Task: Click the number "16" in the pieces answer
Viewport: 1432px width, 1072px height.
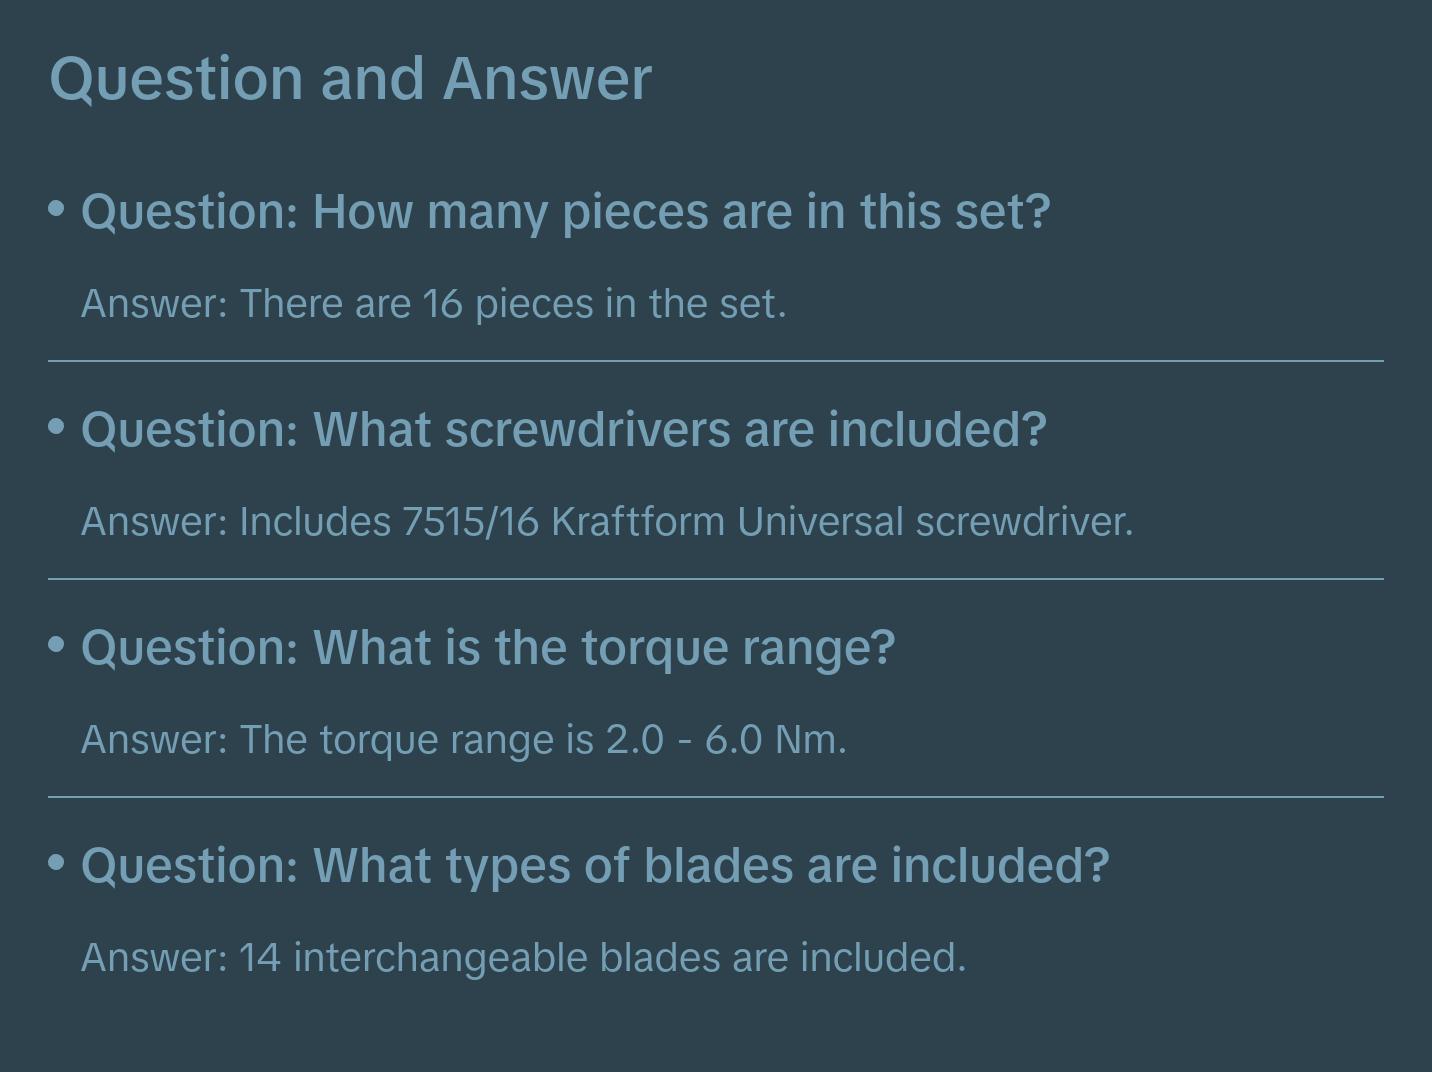Action: (442, 304)
